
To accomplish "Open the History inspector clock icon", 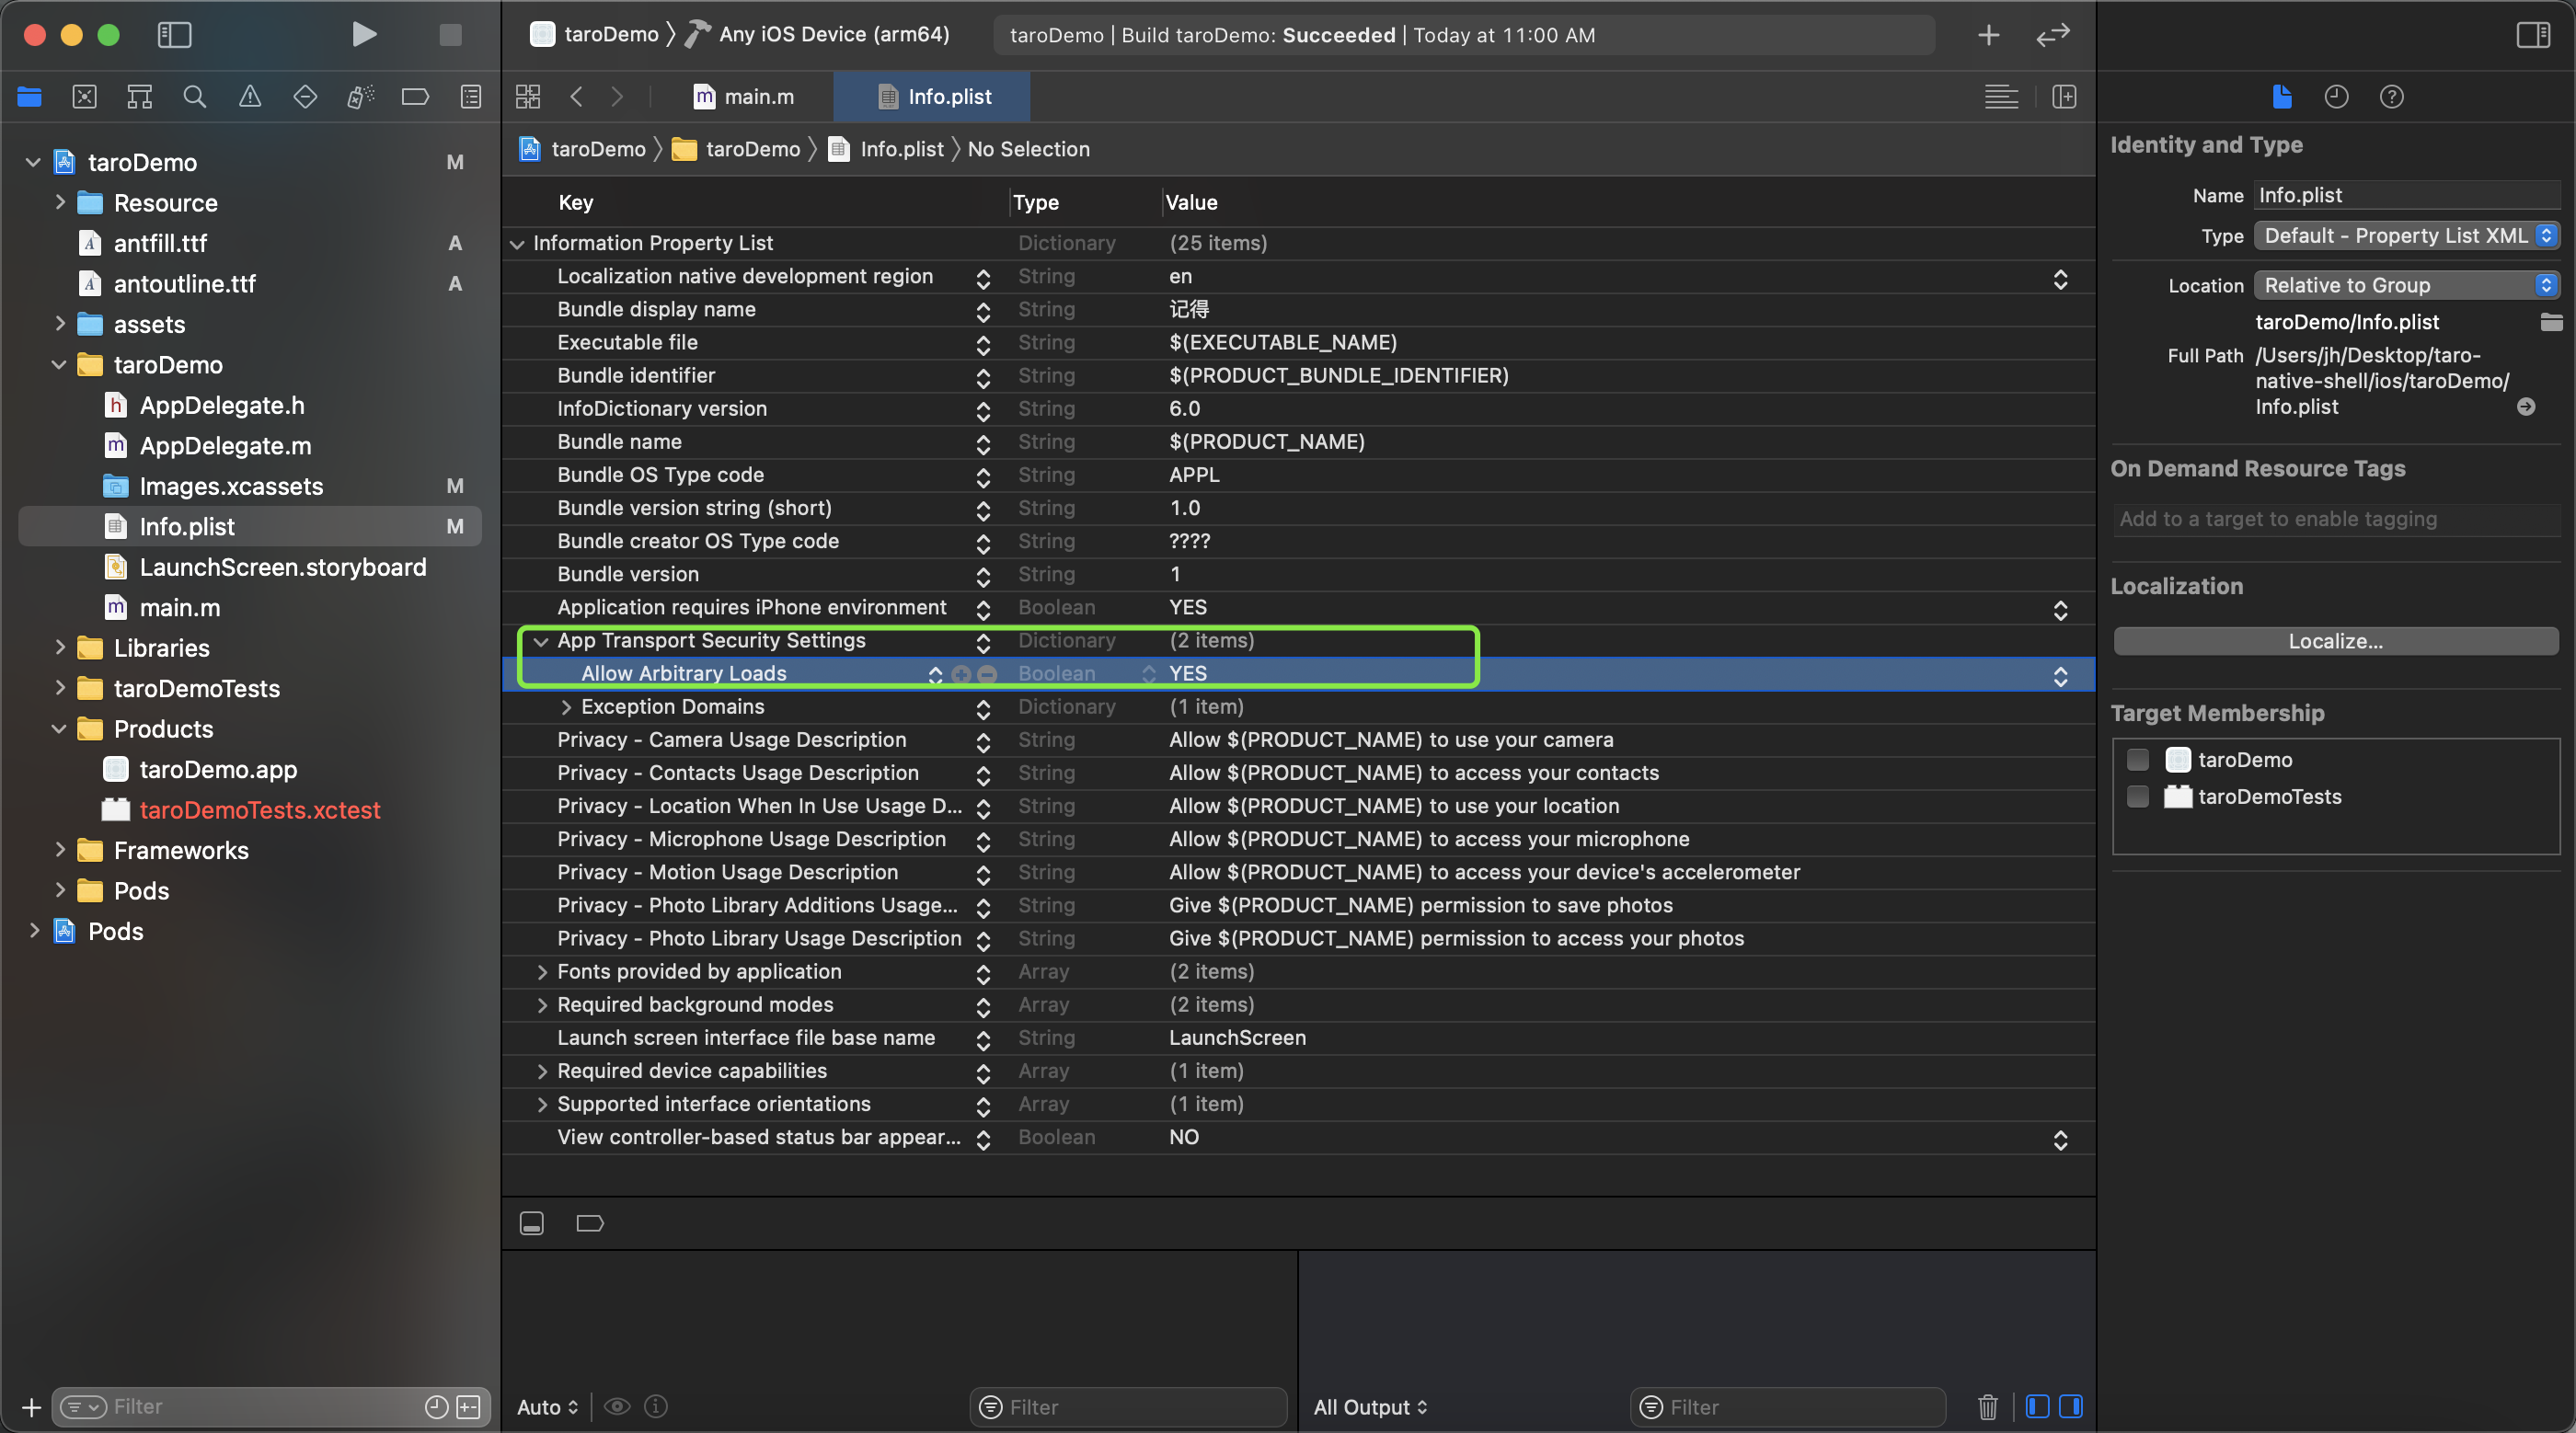I will (2336, 97).
